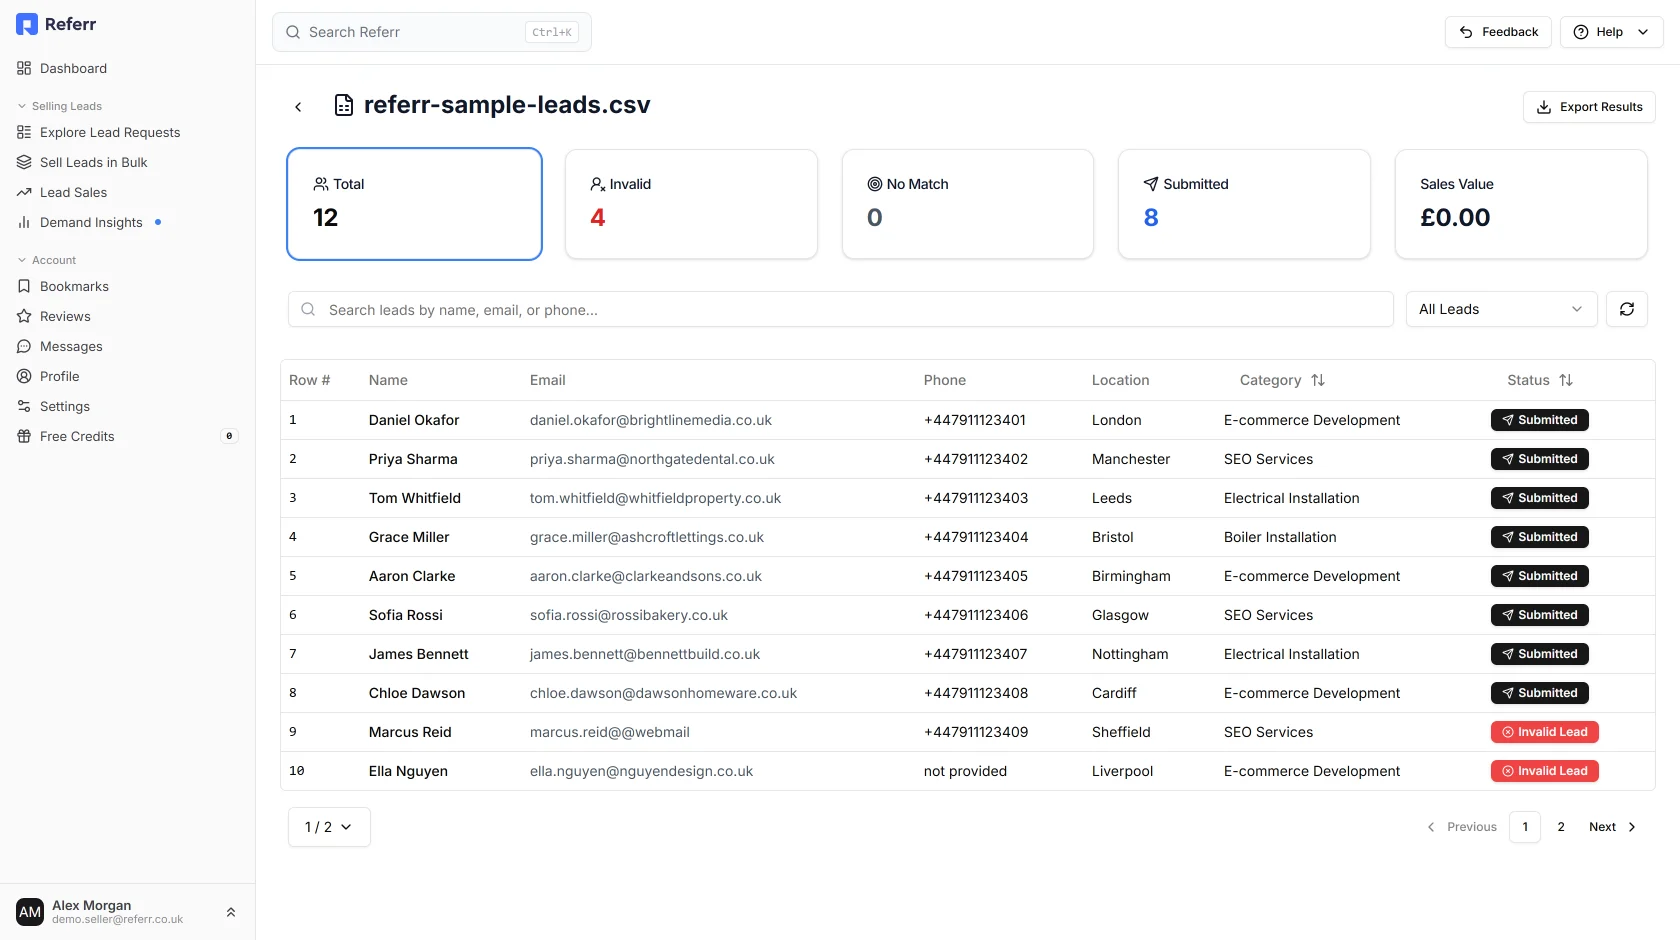This screenshot has width=1680, height=940.
Task: Click the page 1 pagination button
Action: click(1525, 827)
